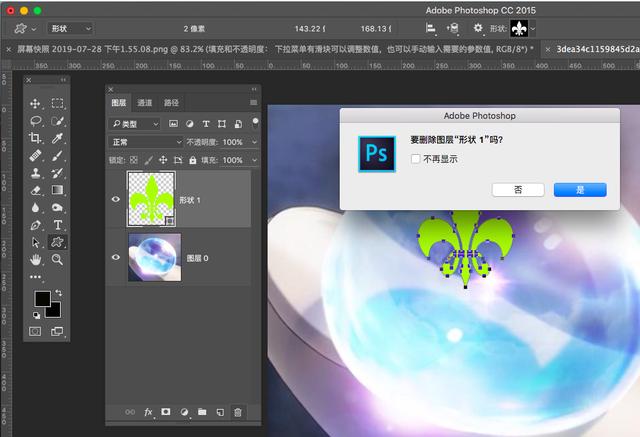Open the fill slider dropdown arrow
Viewport: 640px width, 437px height.
[x=255, y=160]
